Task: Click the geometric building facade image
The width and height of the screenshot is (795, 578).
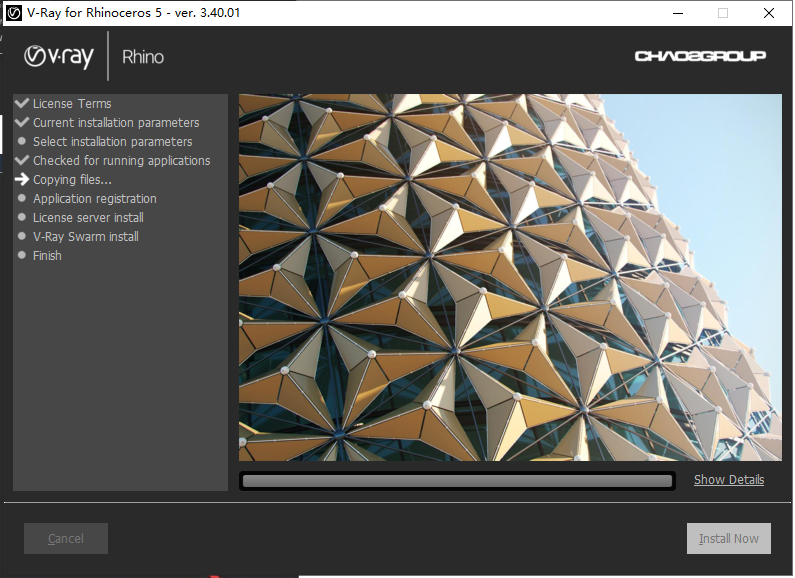Action: coord(510,277)
